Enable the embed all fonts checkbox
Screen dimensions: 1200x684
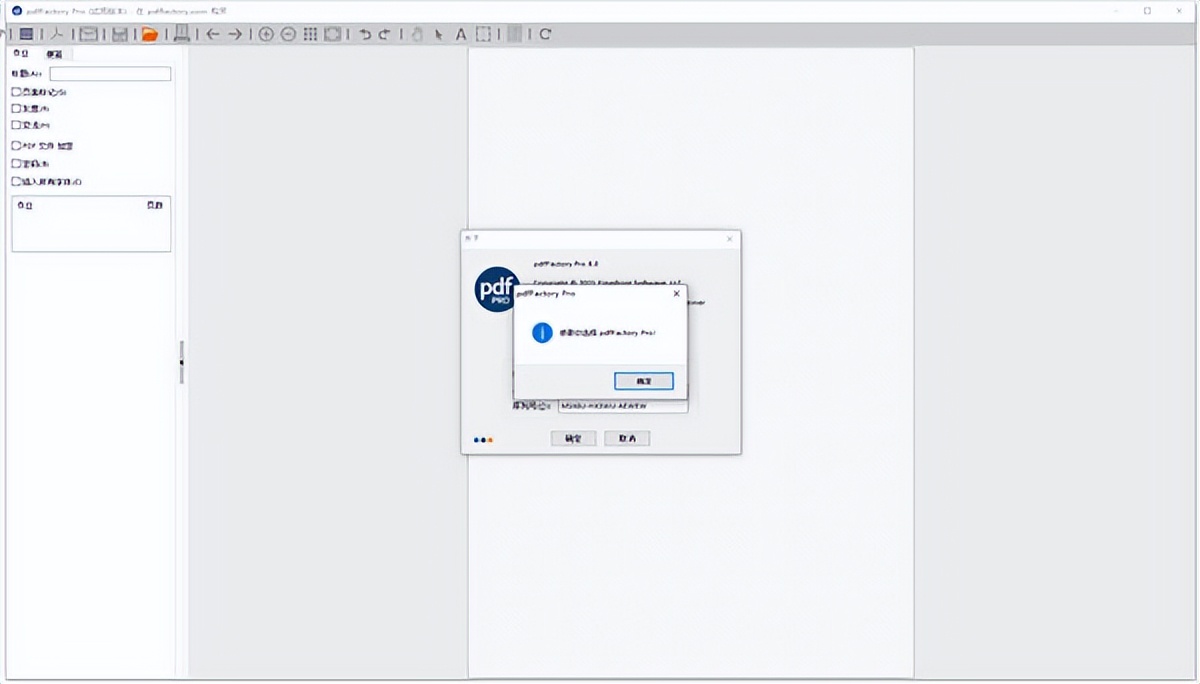[16, 182]
